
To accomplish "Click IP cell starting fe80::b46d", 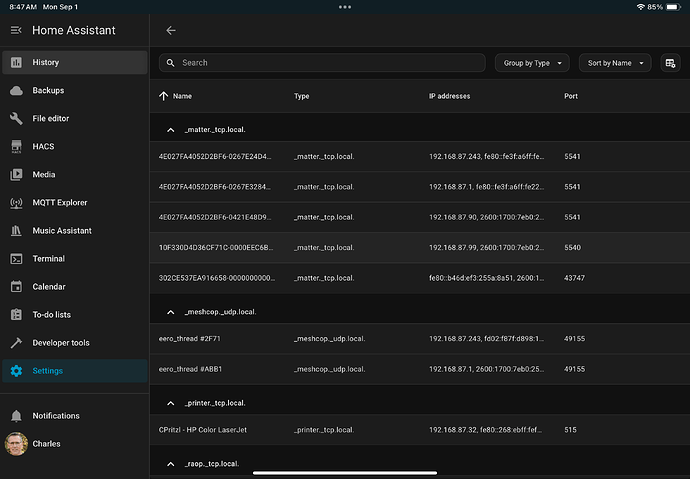I will (486, 278).
